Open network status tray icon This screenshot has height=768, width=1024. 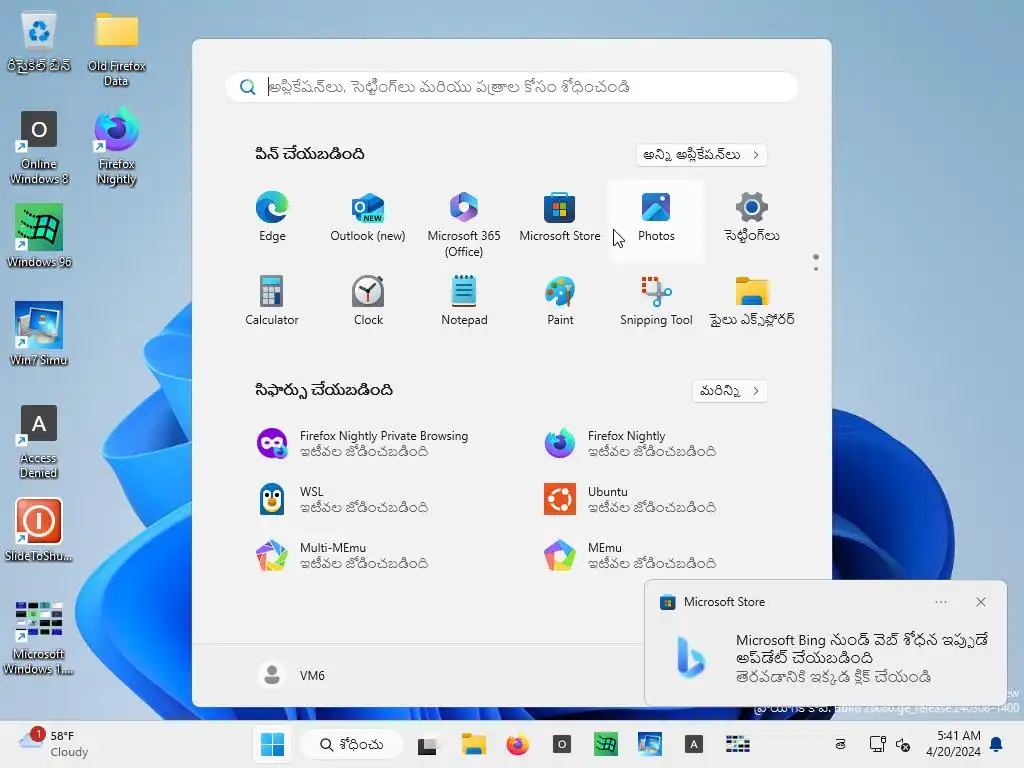(877, 744)
